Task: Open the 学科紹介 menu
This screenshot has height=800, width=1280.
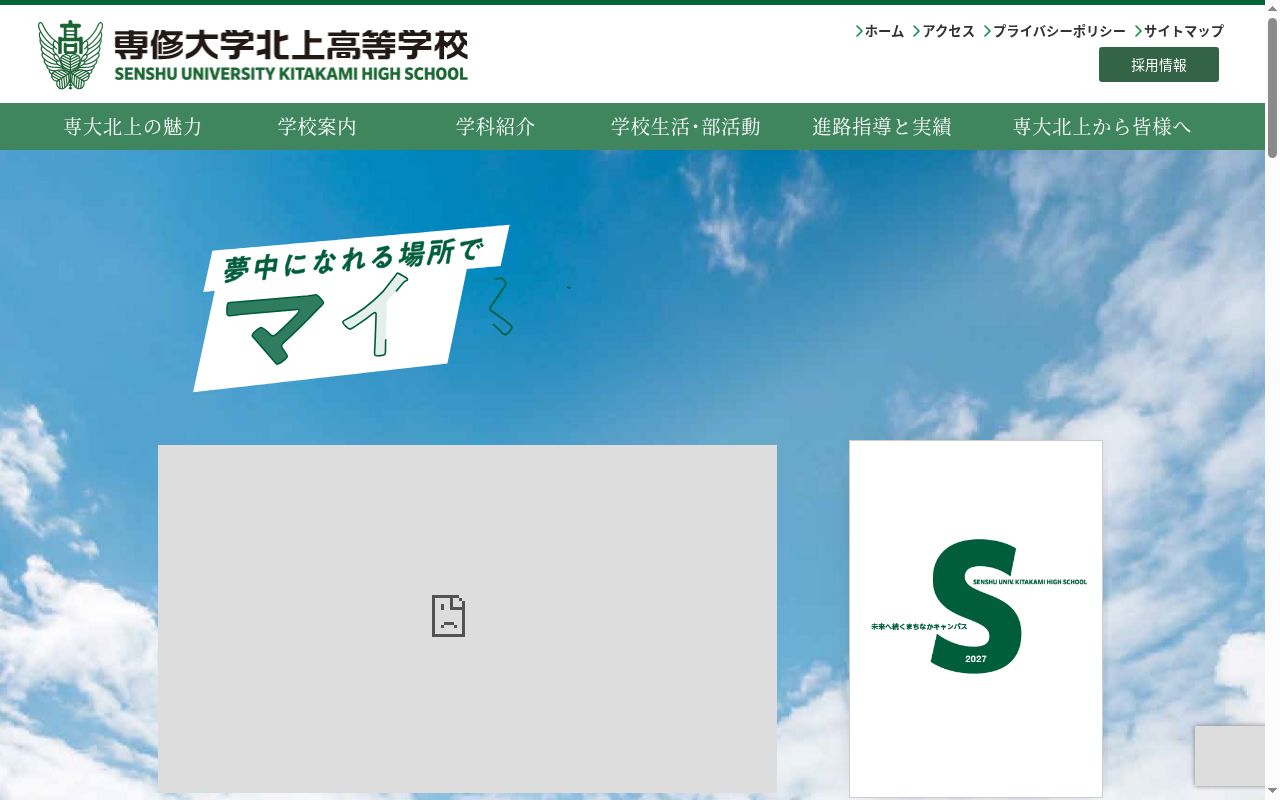Action: point(495,127)
